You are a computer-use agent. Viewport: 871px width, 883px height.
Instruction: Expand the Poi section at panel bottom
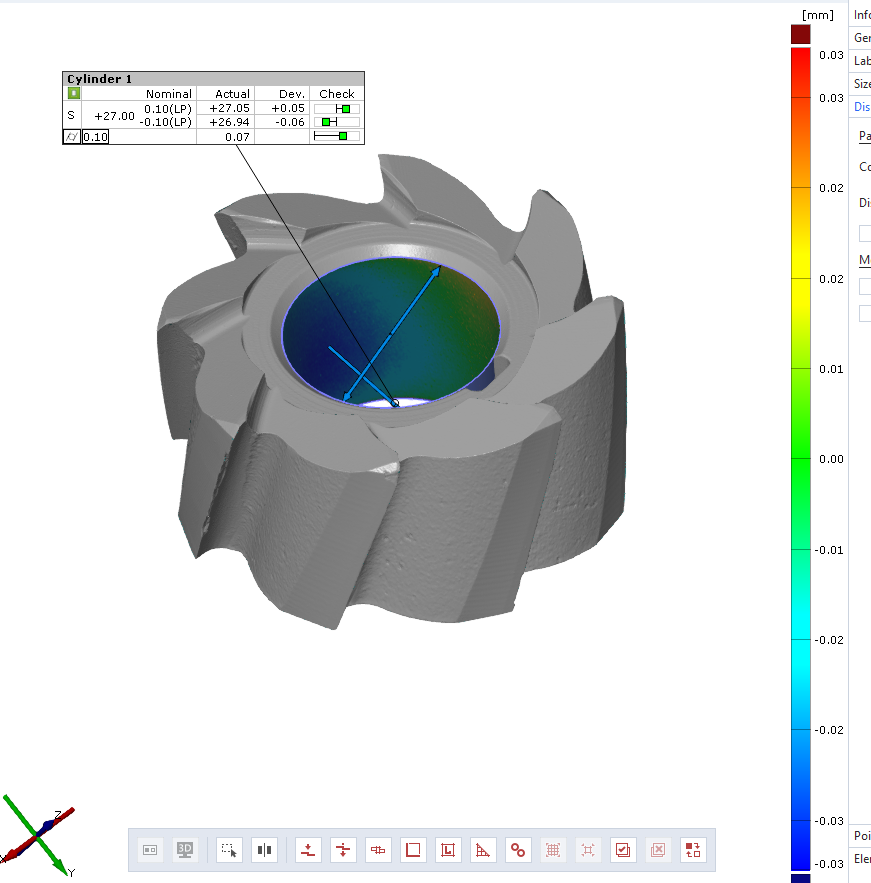861,835
